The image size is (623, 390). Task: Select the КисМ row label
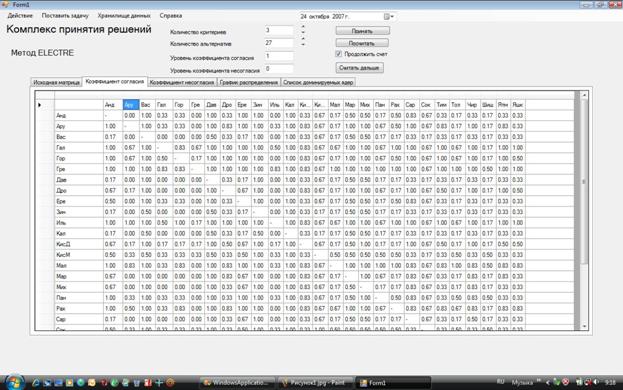click(79, 255)
